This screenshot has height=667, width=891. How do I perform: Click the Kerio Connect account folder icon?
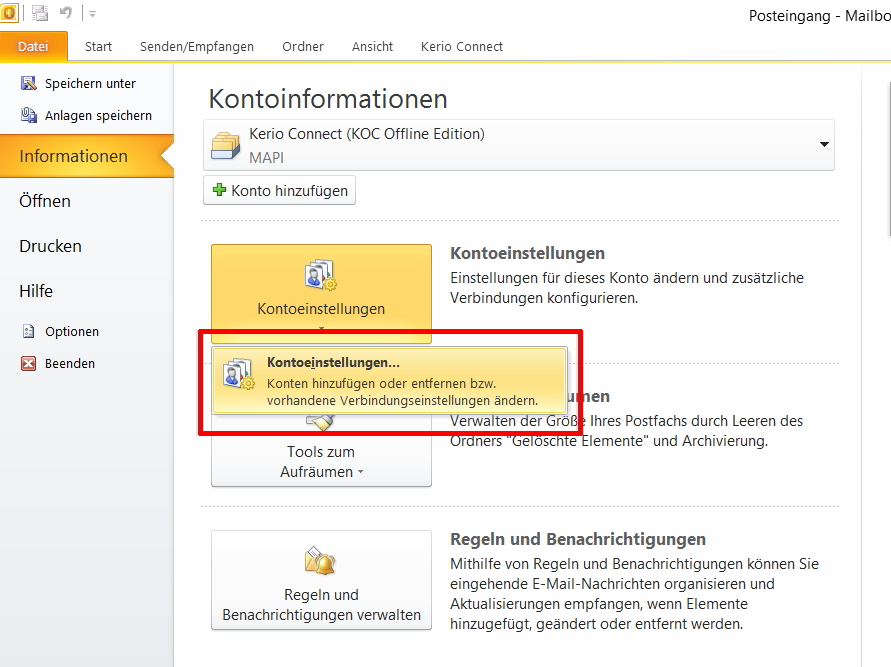226,145
